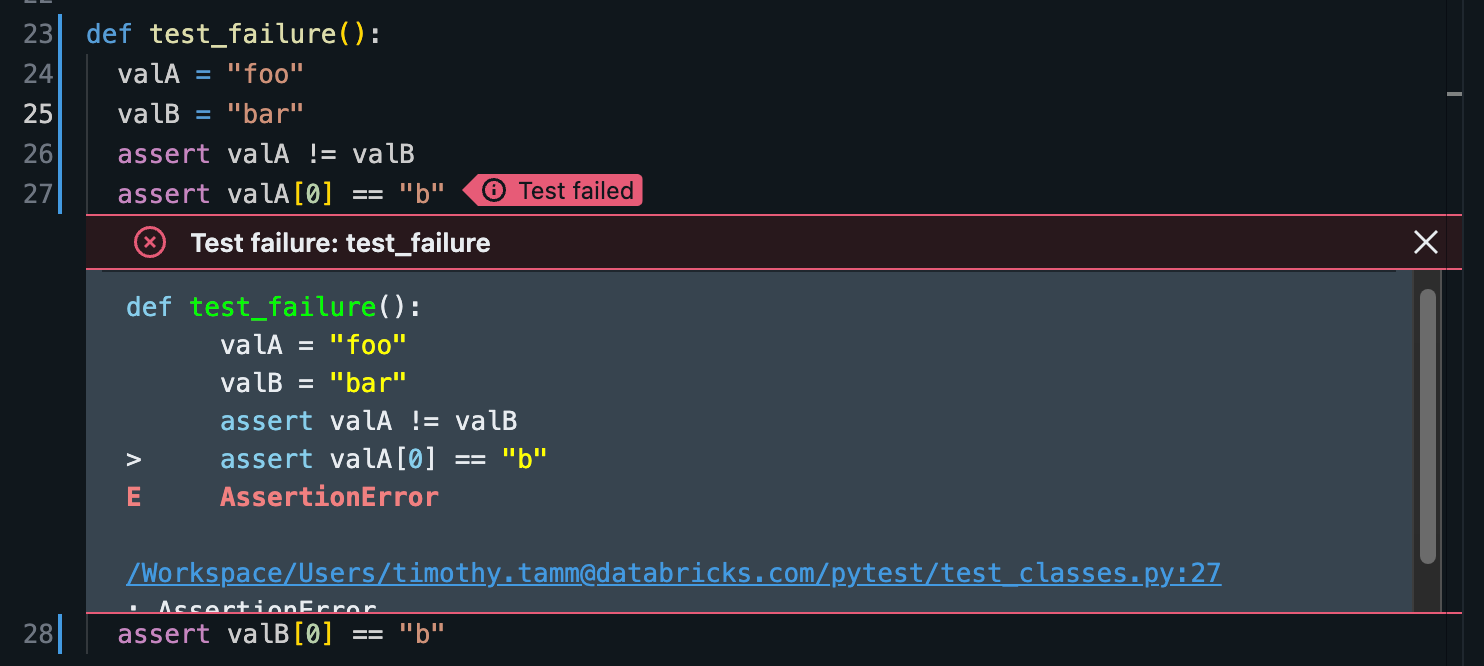Image resolution: width=1484 pixels, height=666 pixels.
Task: Select the Test failure: test_failure header title
Action: [340, 242]
